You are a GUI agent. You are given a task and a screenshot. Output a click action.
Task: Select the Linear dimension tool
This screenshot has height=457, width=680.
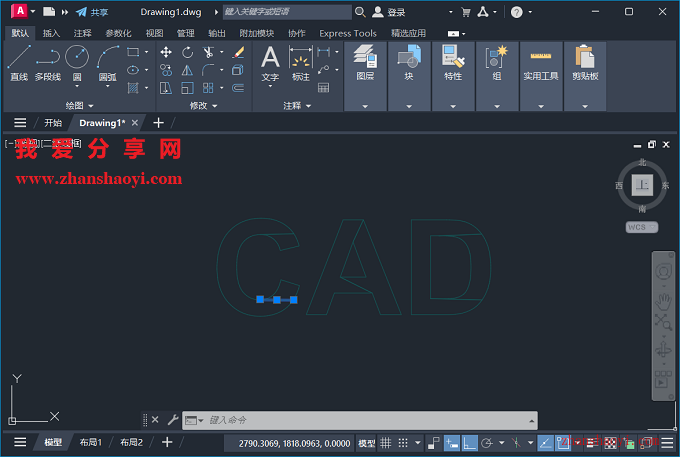(324, 52)
